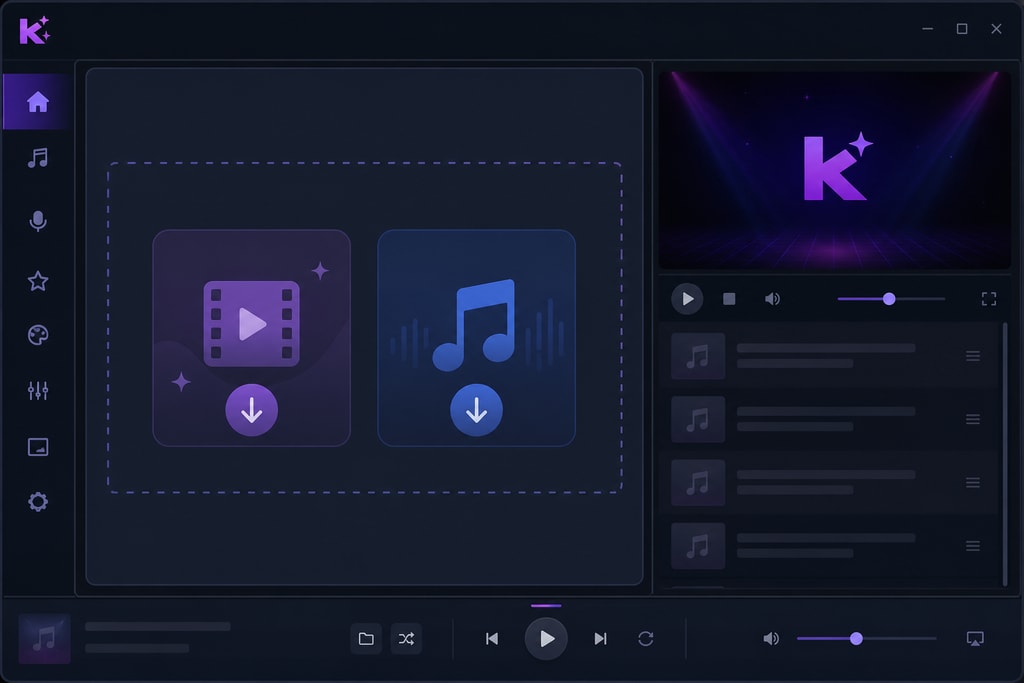
Task: Skip to the previous track
Action: click(492, 639)
